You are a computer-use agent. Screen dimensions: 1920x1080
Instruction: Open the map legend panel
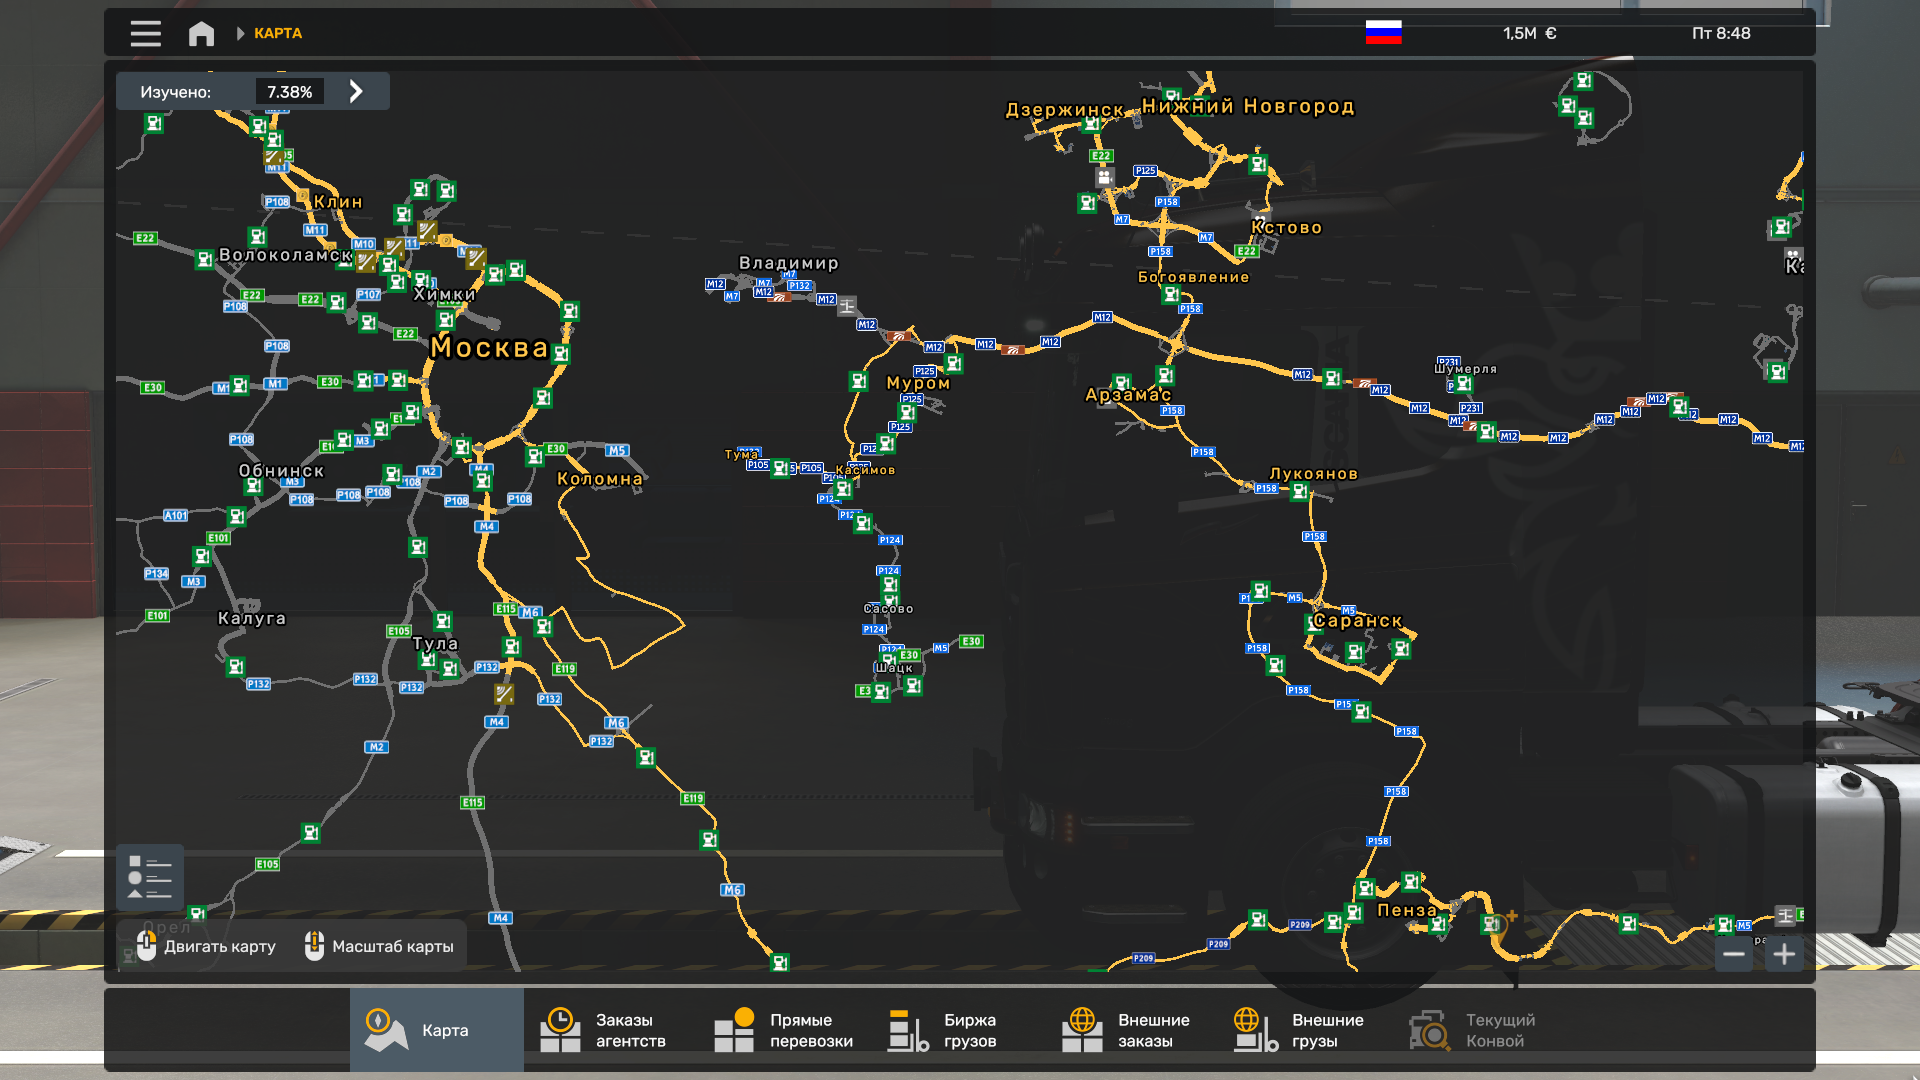[150, 877]
